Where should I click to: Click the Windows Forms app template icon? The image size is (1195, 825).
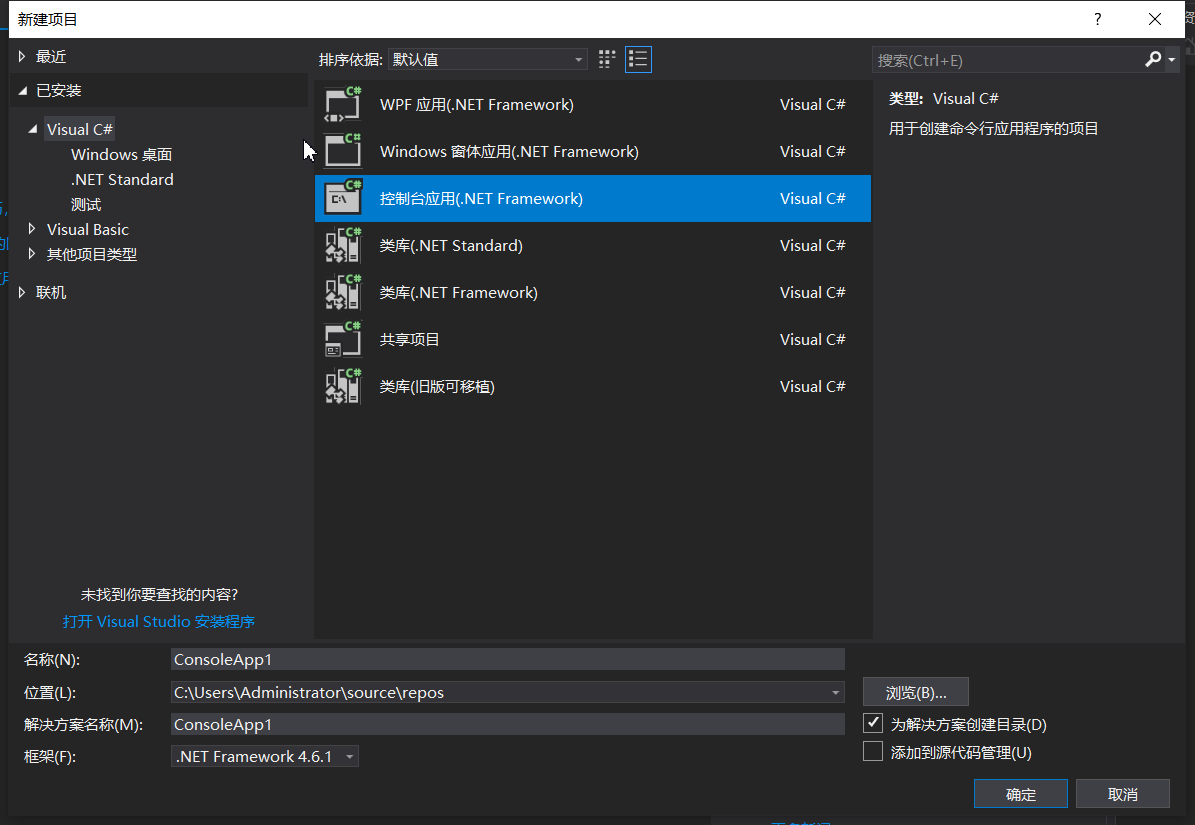click(x=343, y=151)
